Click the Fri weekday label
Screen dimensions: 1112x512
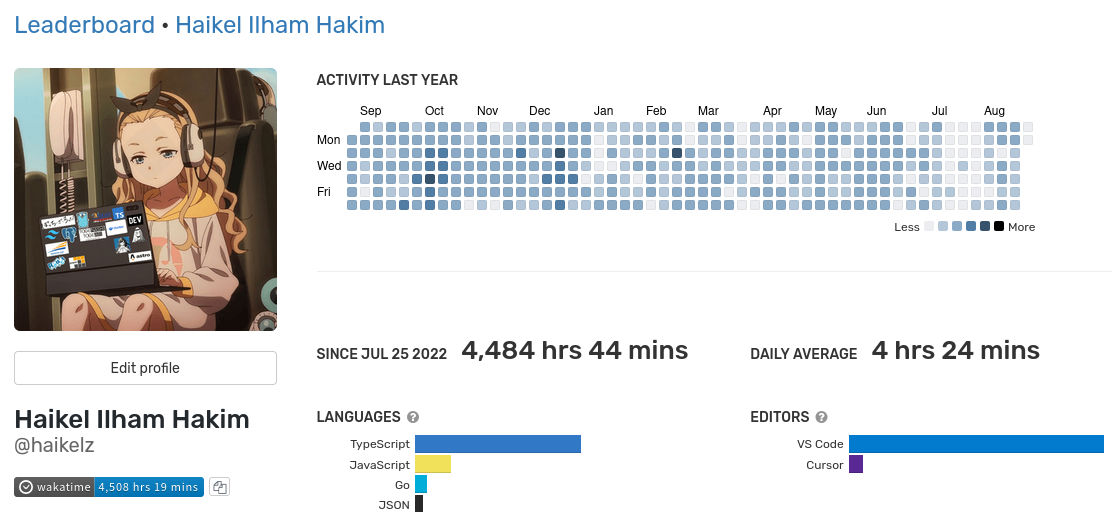point(323,191)
